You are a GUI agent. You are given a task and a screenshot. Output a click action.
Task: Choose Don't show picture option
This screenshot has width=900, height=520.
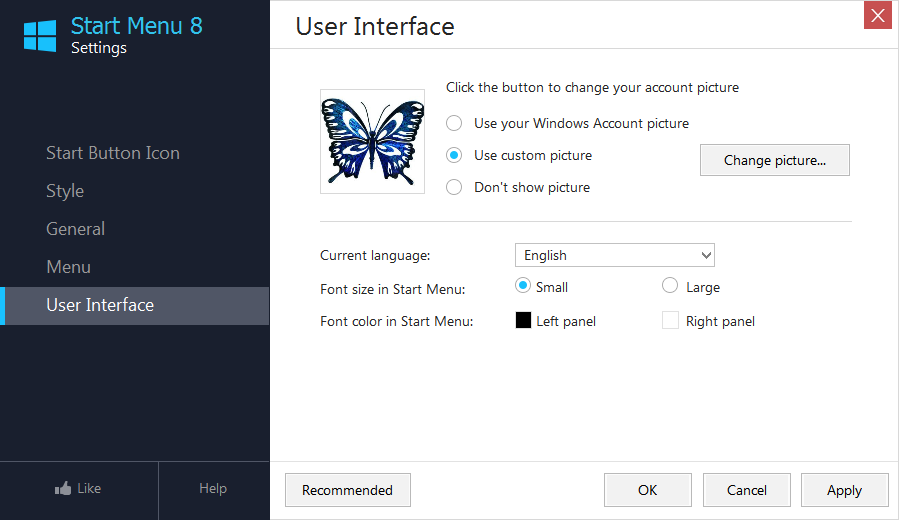[454, 187]
